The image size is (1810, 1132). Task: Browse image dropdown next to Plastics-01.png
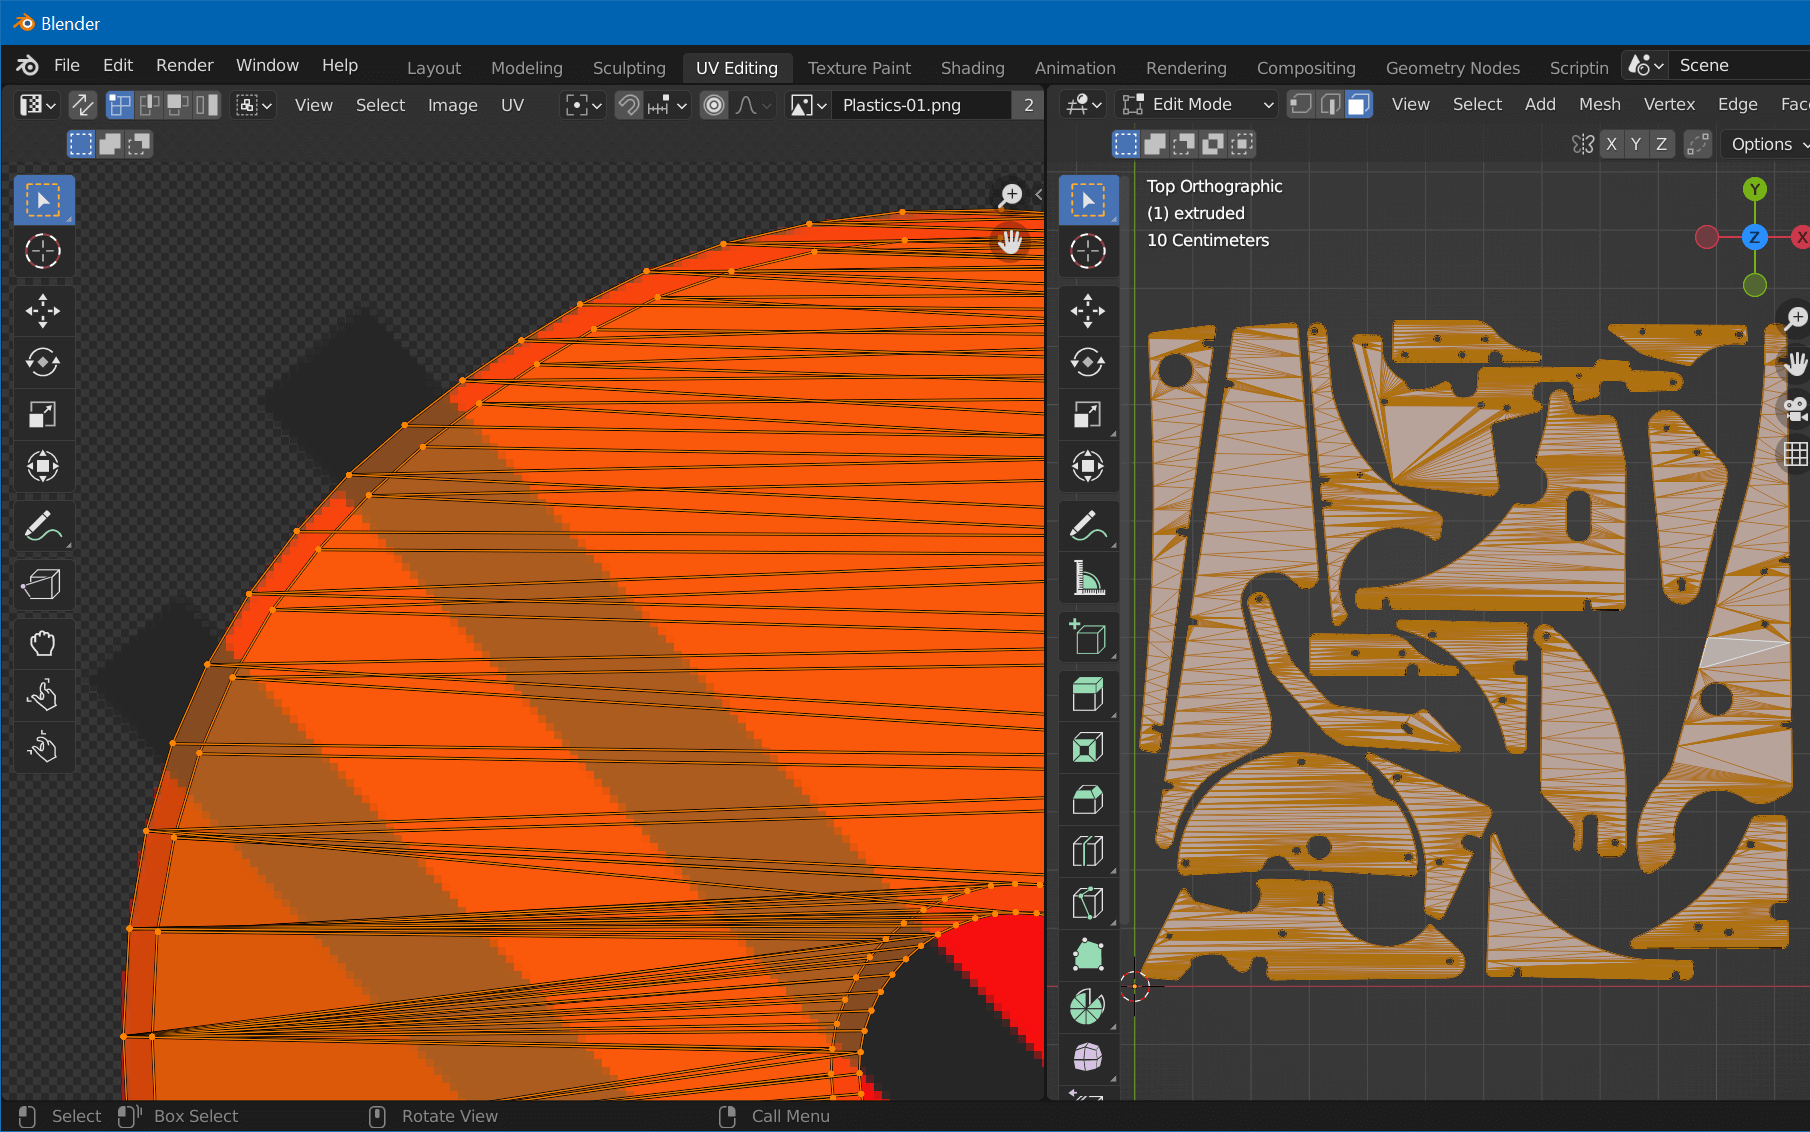click(808, 105)
